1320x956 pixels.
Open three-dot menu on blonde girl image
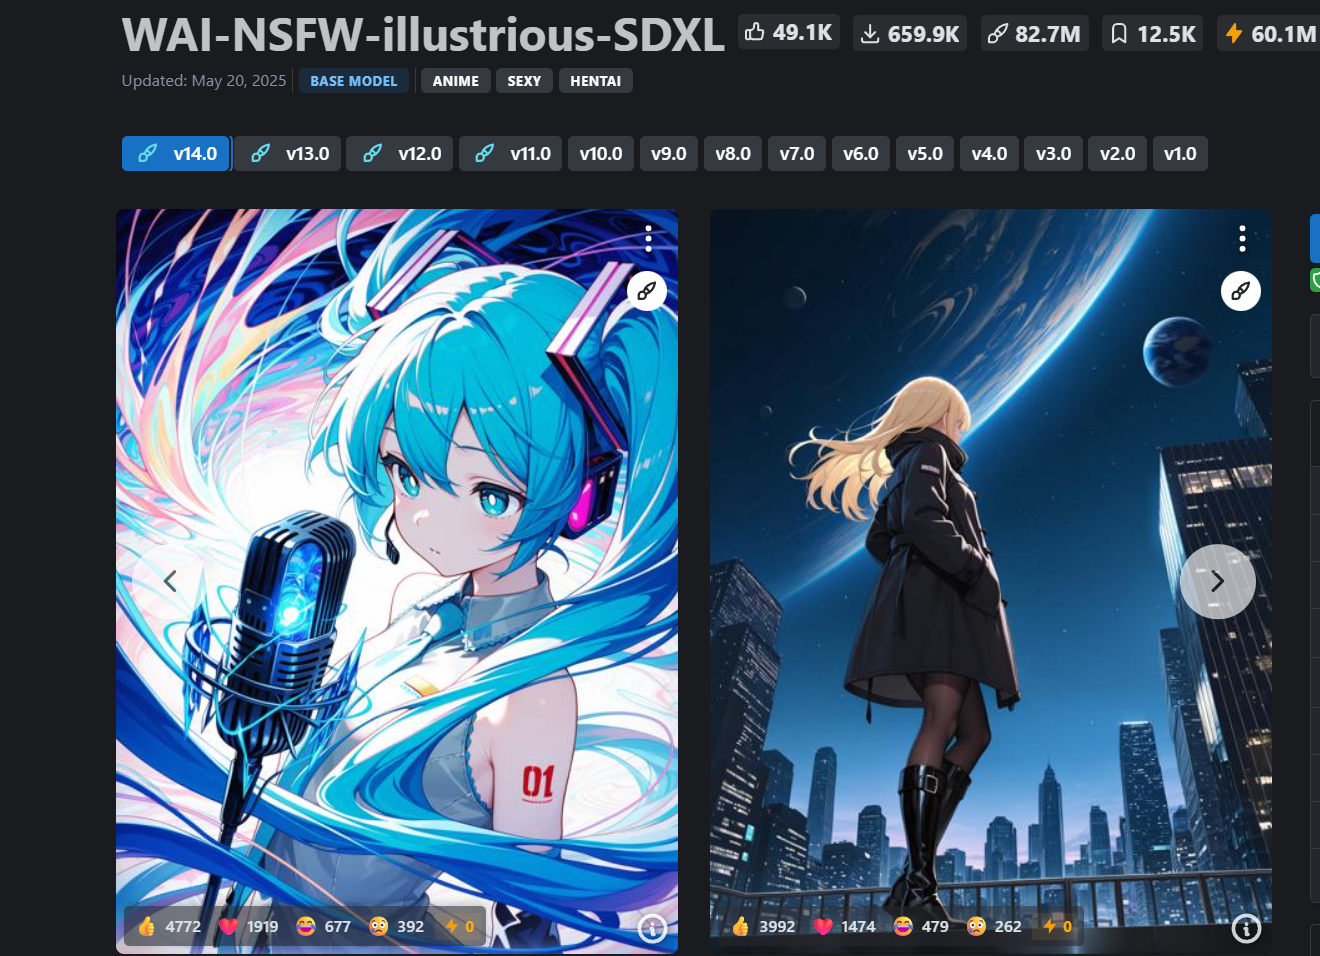(1242, 238)
